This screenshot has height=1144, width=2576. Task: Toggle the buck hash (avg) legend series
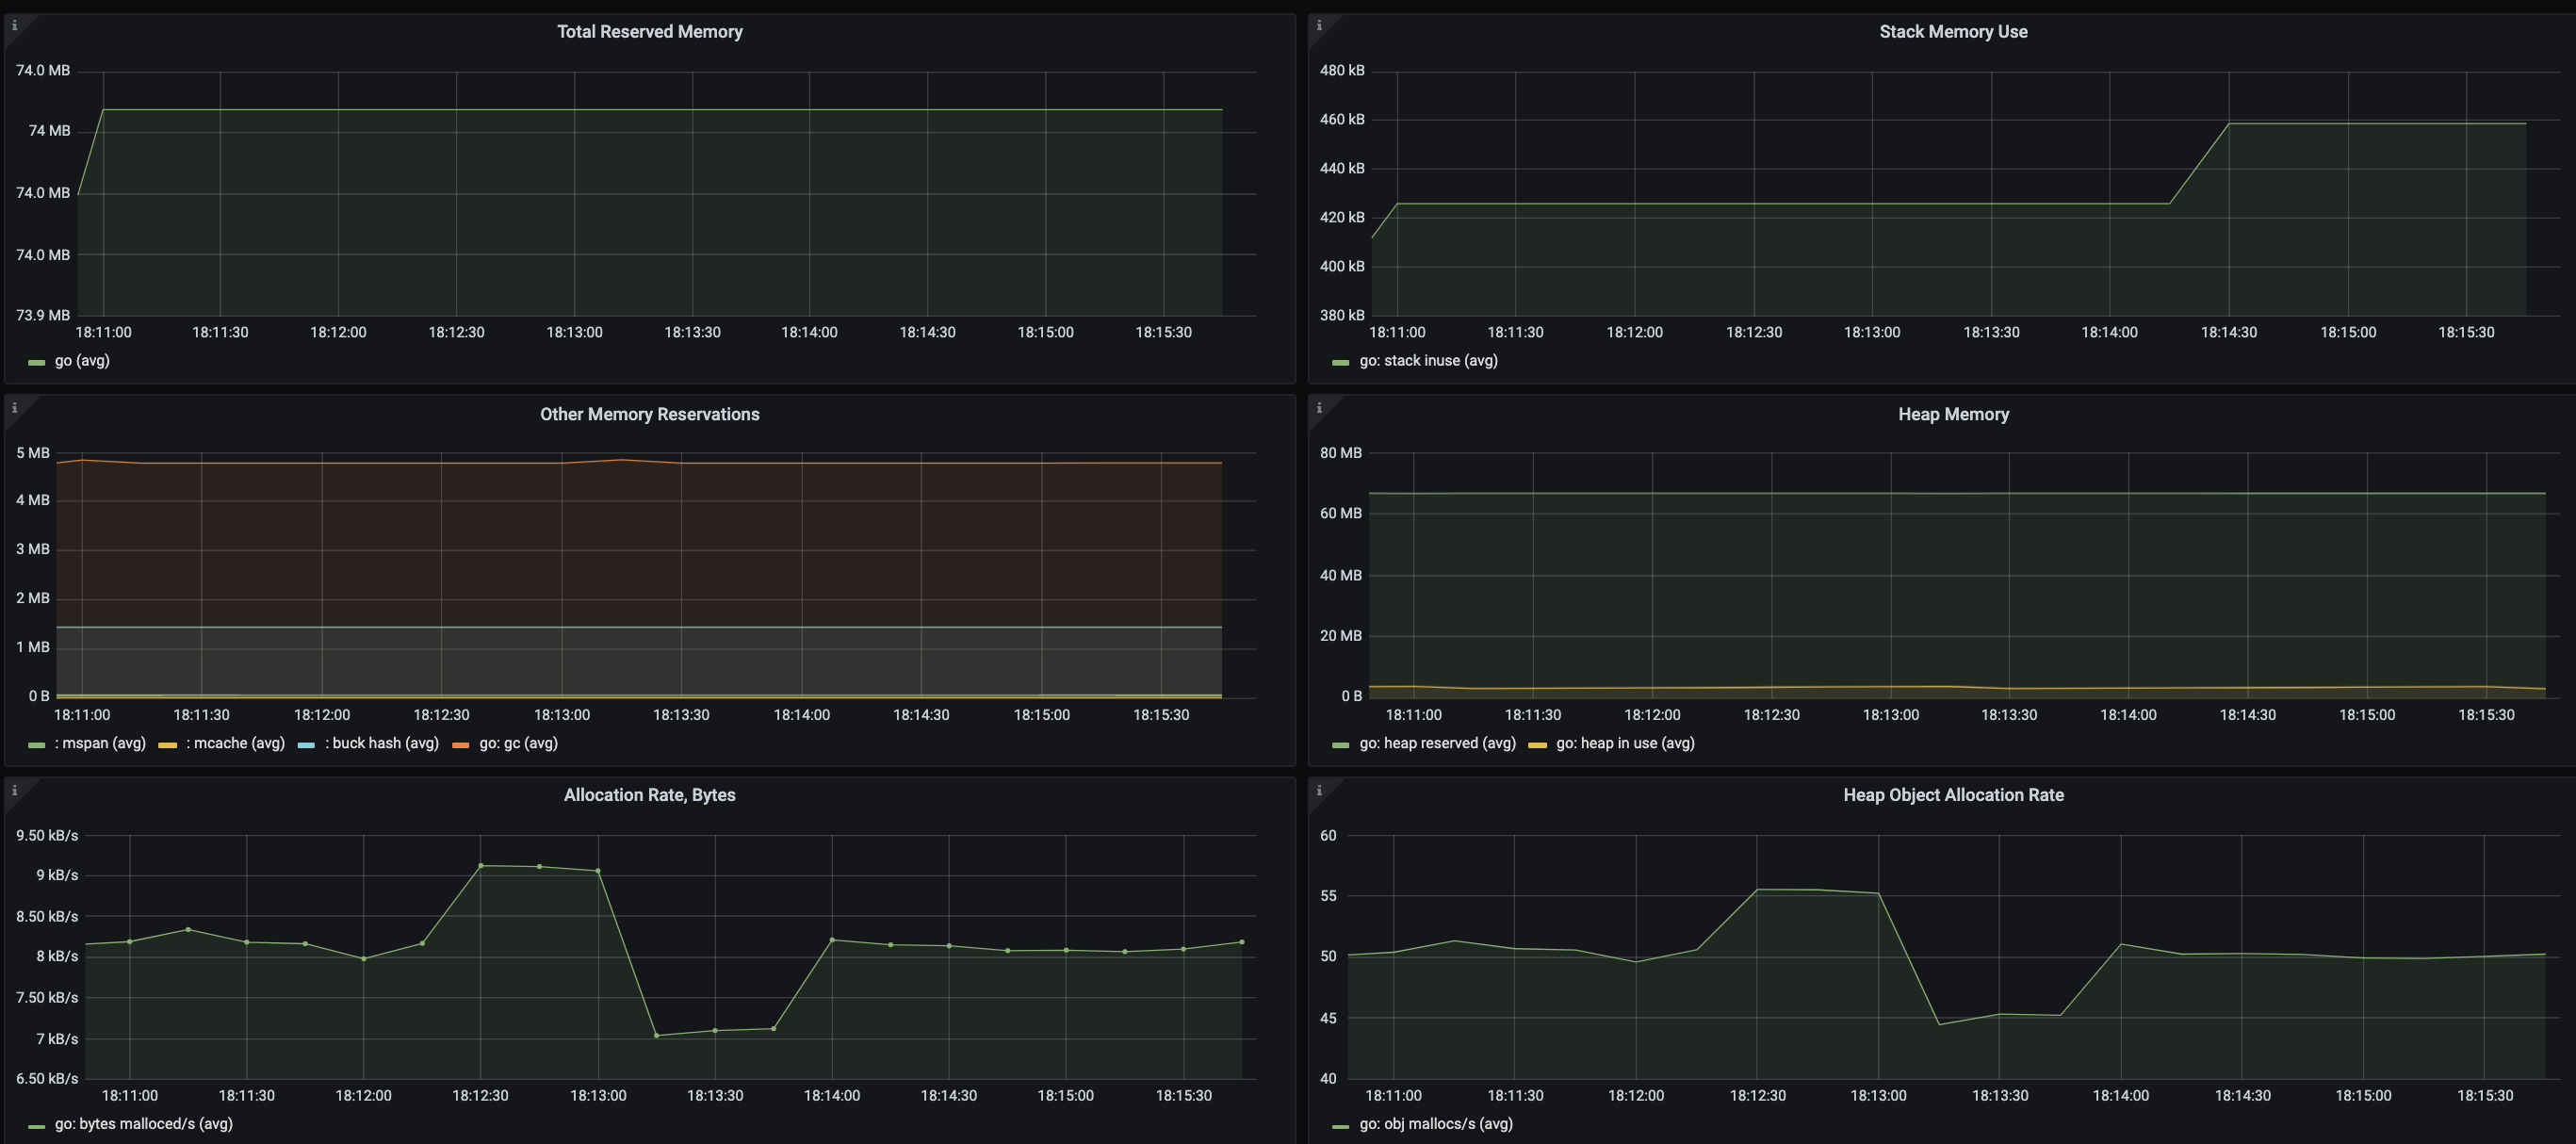point(381,743)
